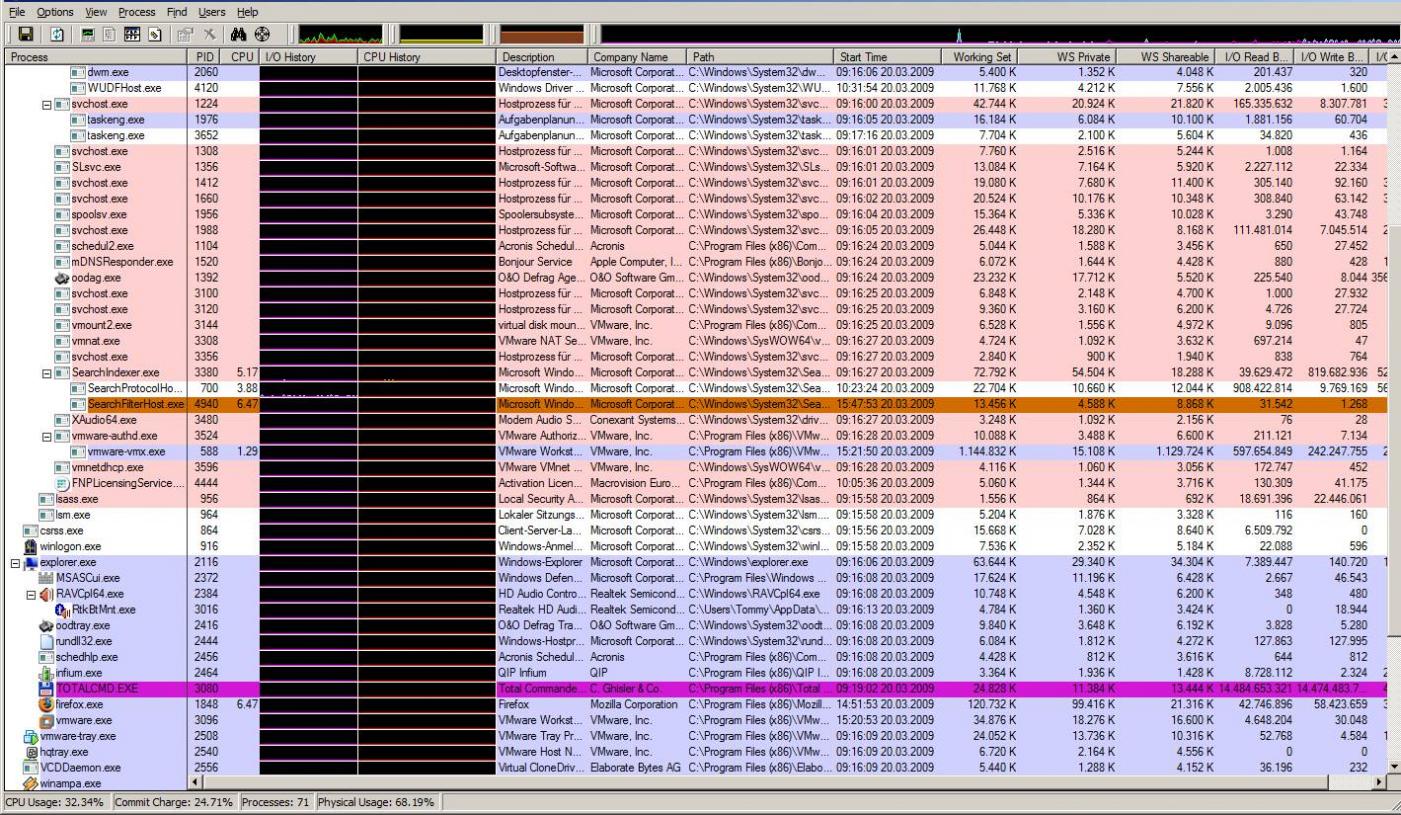Click the icon beside vmware.exe
The height and width of the screenshot is (815, 1401).
coord(46,721)
